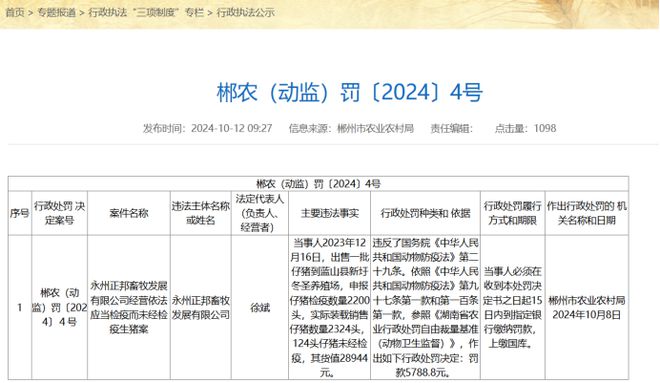Click the 信息来源 郴州市农业农村局 text
The width and height of the screenshot is (660, 383).
point(351,128)
